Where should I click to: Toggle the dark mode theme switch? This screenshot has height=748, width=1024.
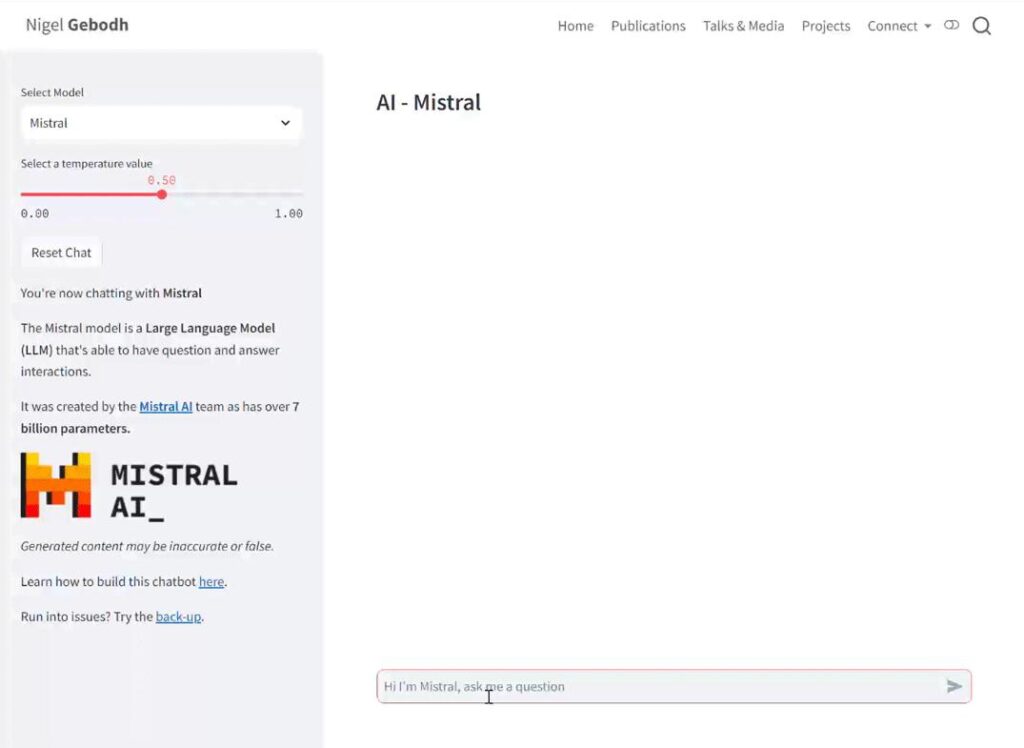[x=952, y=25]
